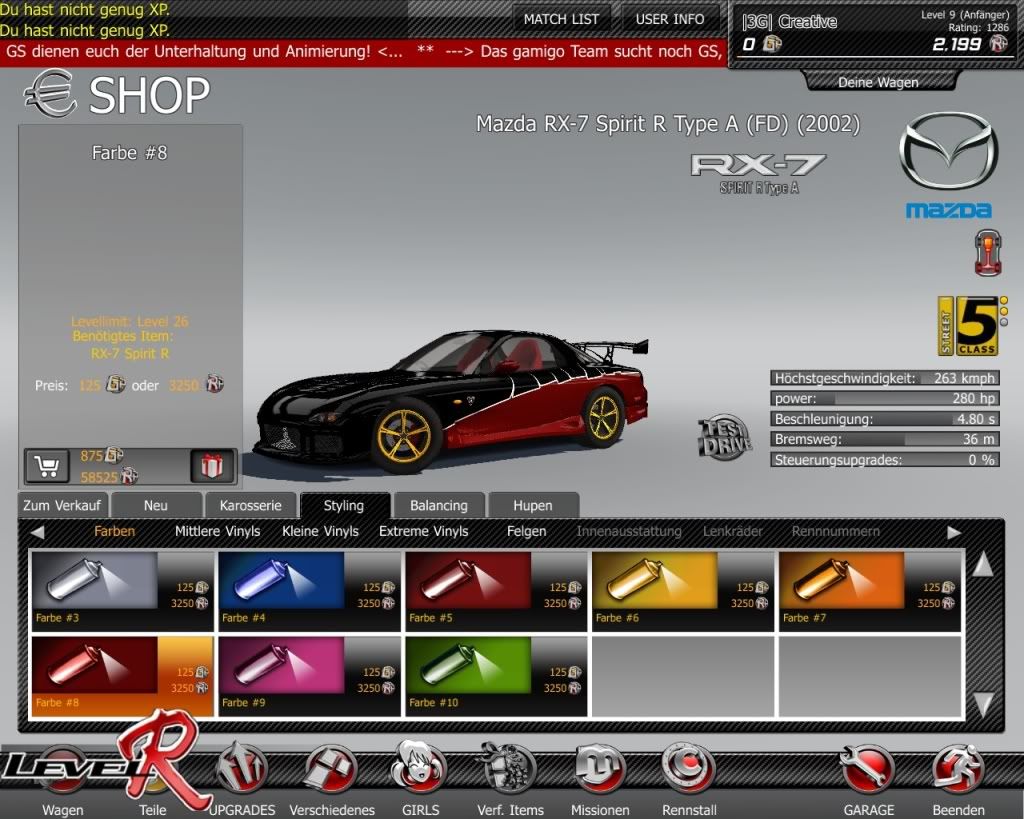Switch to the Balancing tab
Image resolution: width=1024 pixels, height=819 pixels.
[438, 506]
